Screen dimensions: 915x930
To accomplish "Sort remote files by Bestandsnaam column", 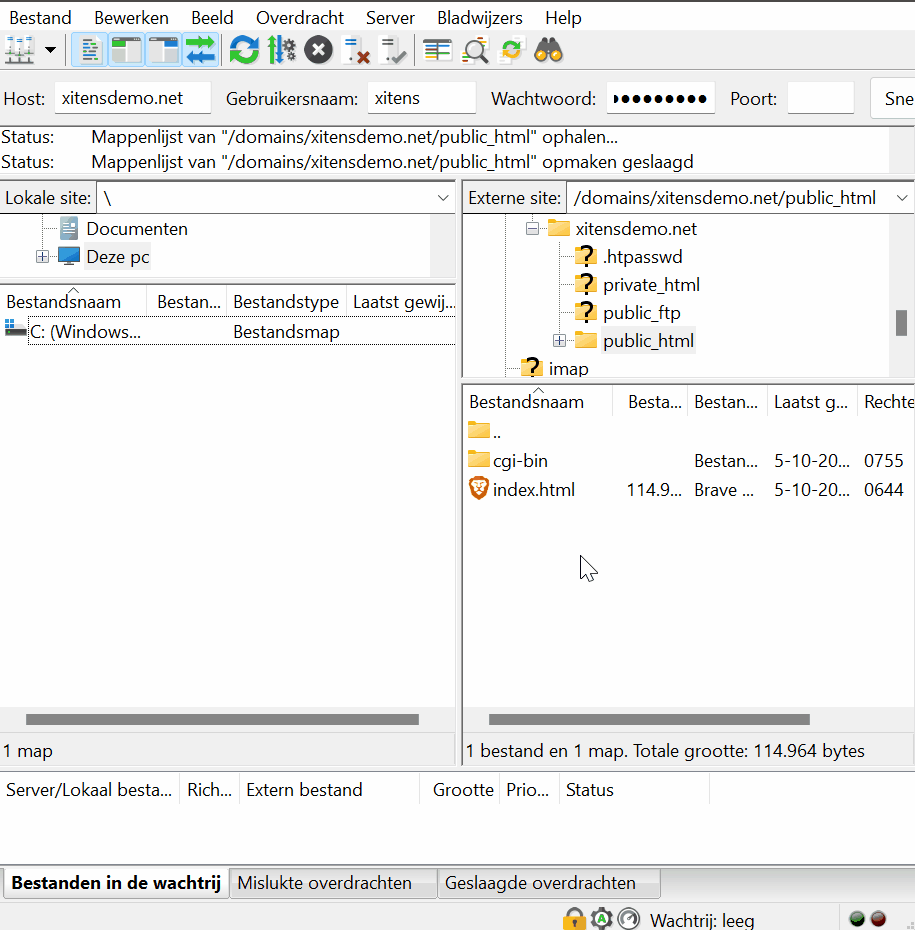I will pos(538,402).
